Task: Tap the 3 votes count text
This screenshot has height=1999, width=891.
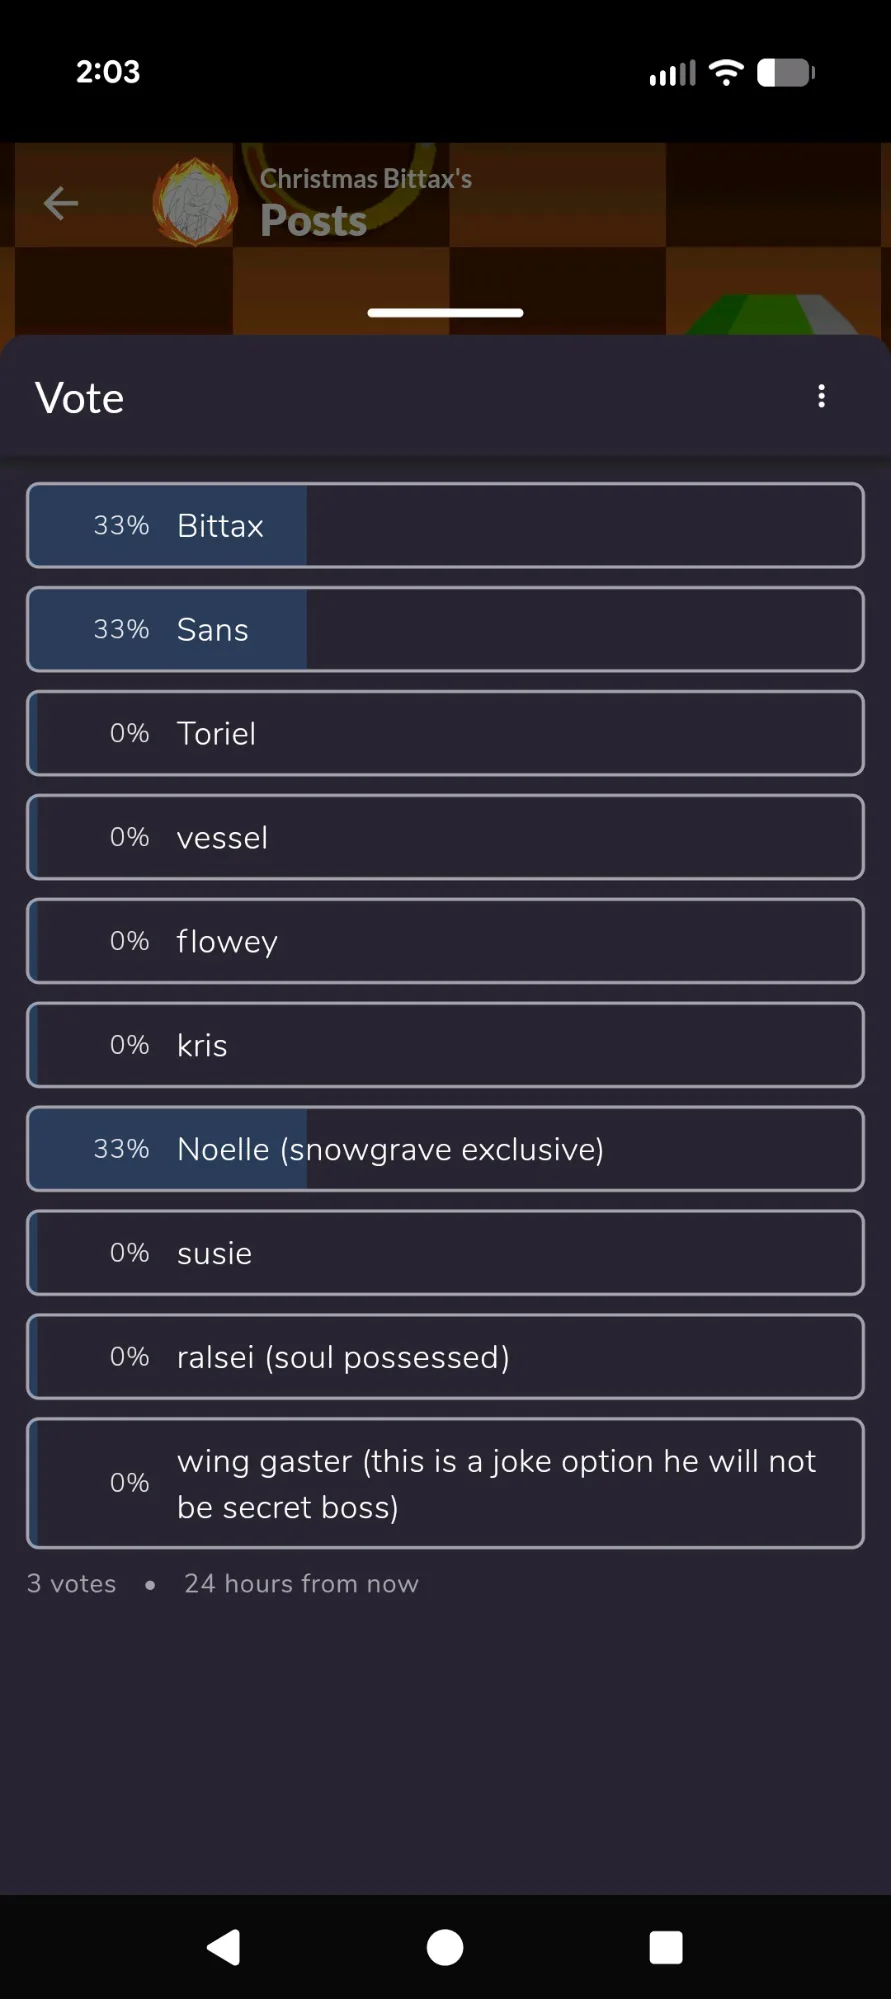Action: pos(71,1584)
